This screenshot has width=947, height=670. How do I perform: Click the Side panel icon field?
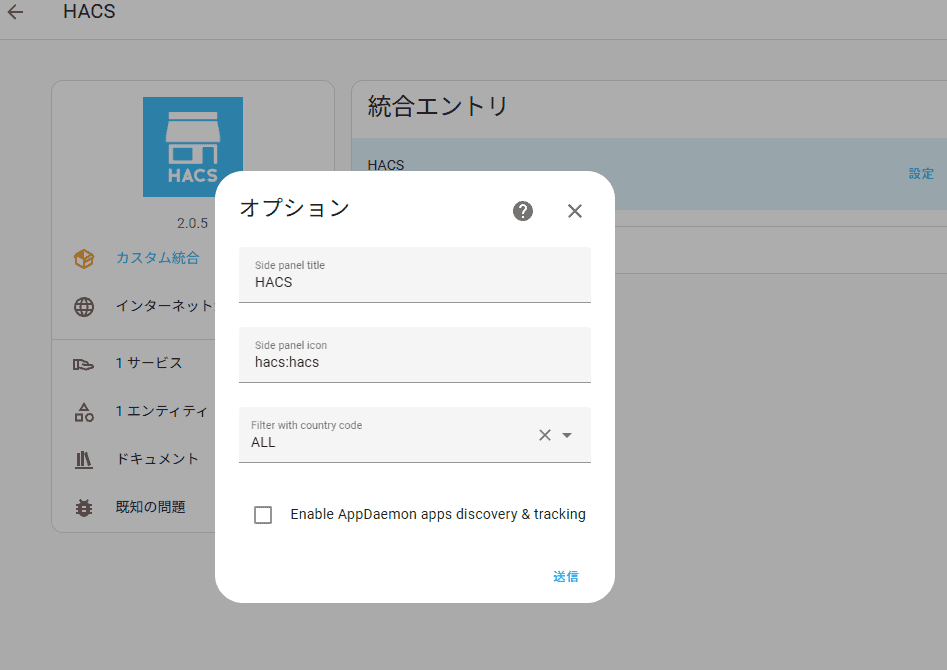[415, 355]
